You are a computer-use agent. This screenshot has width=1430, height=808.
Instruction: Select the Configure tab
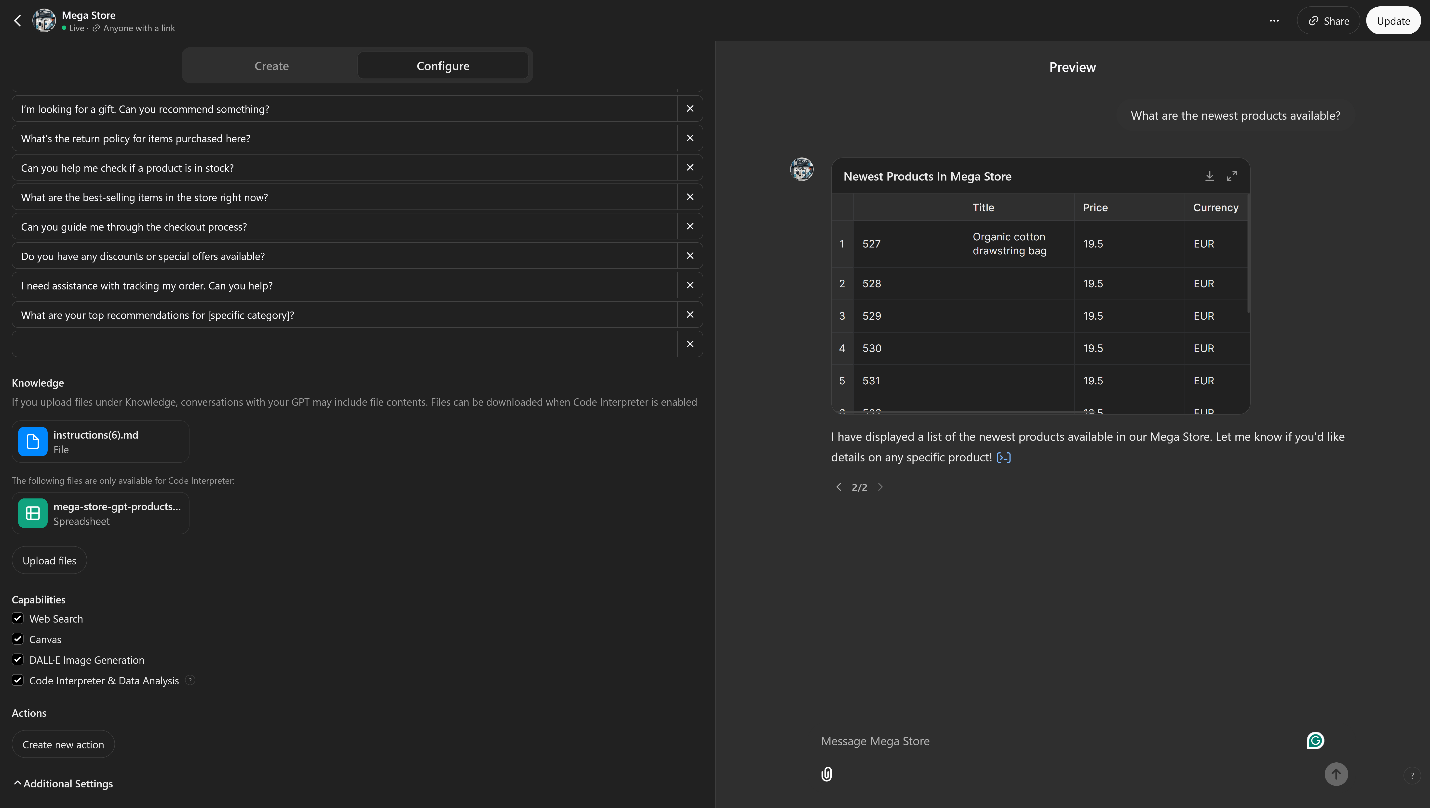443,66
